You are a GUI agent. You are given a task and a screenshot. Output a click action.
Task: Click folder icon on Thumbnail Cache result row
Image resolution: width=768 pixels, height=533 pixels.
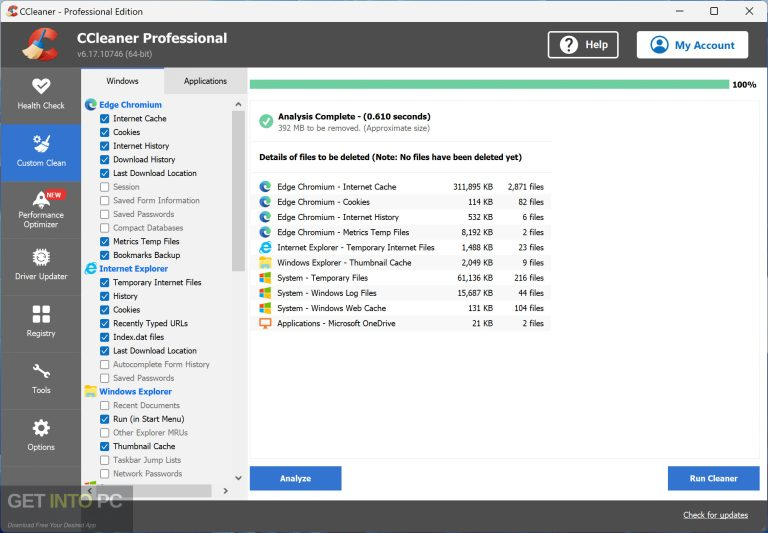coord(265,263)
